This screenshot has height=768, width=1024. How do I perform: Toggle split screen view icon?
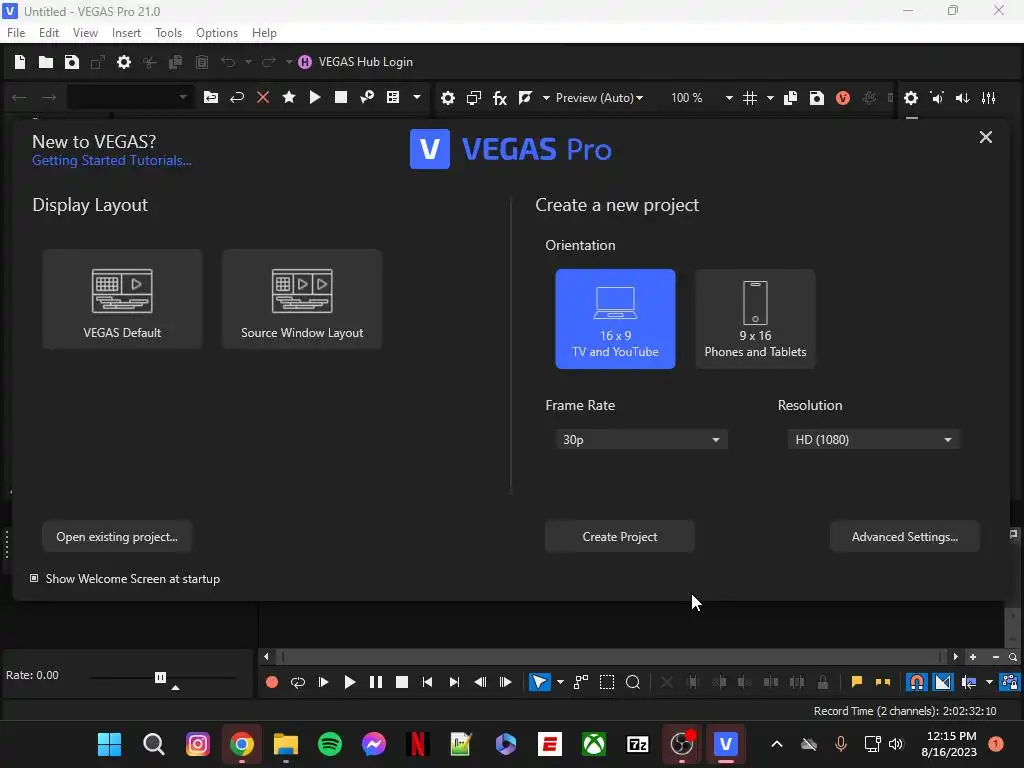[x=525, y=98]
